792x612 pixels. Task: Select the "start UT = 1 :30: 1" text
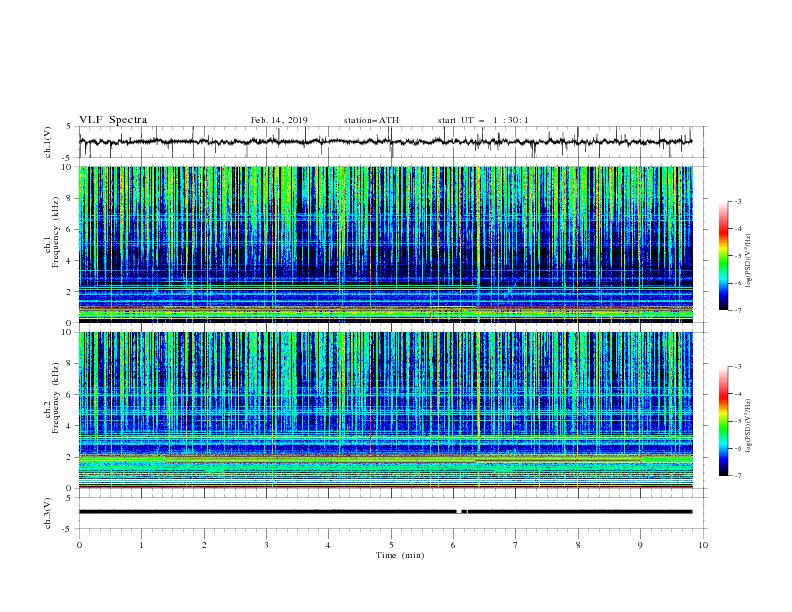(483, 120)
